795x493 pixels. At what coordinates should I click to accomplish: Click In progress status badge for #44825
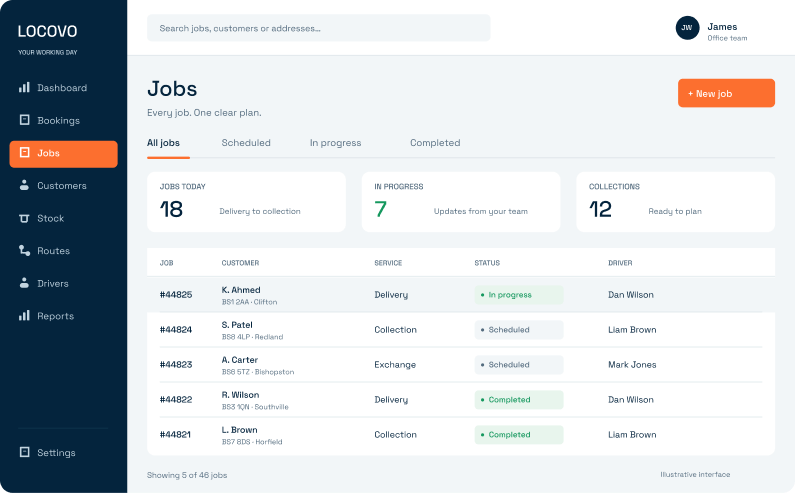point(519,295)
